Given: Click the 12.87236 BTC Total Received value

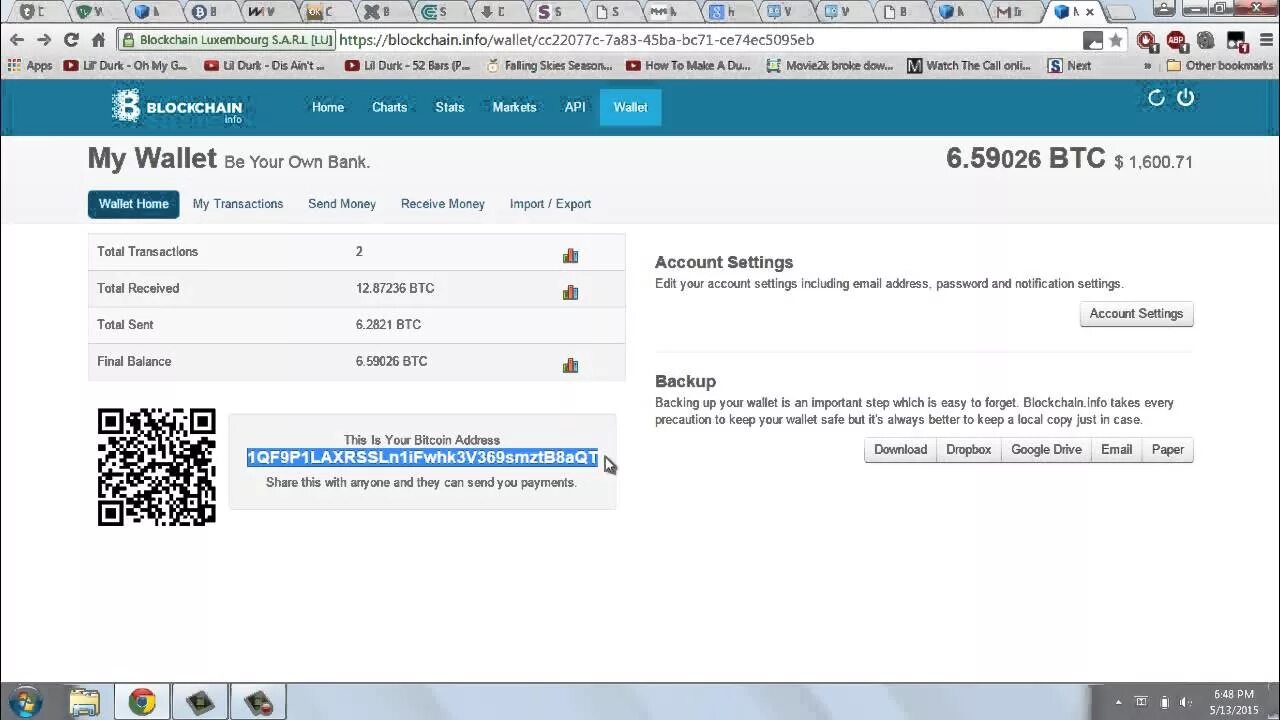Looking at the screenshot, I should (395, 288).
